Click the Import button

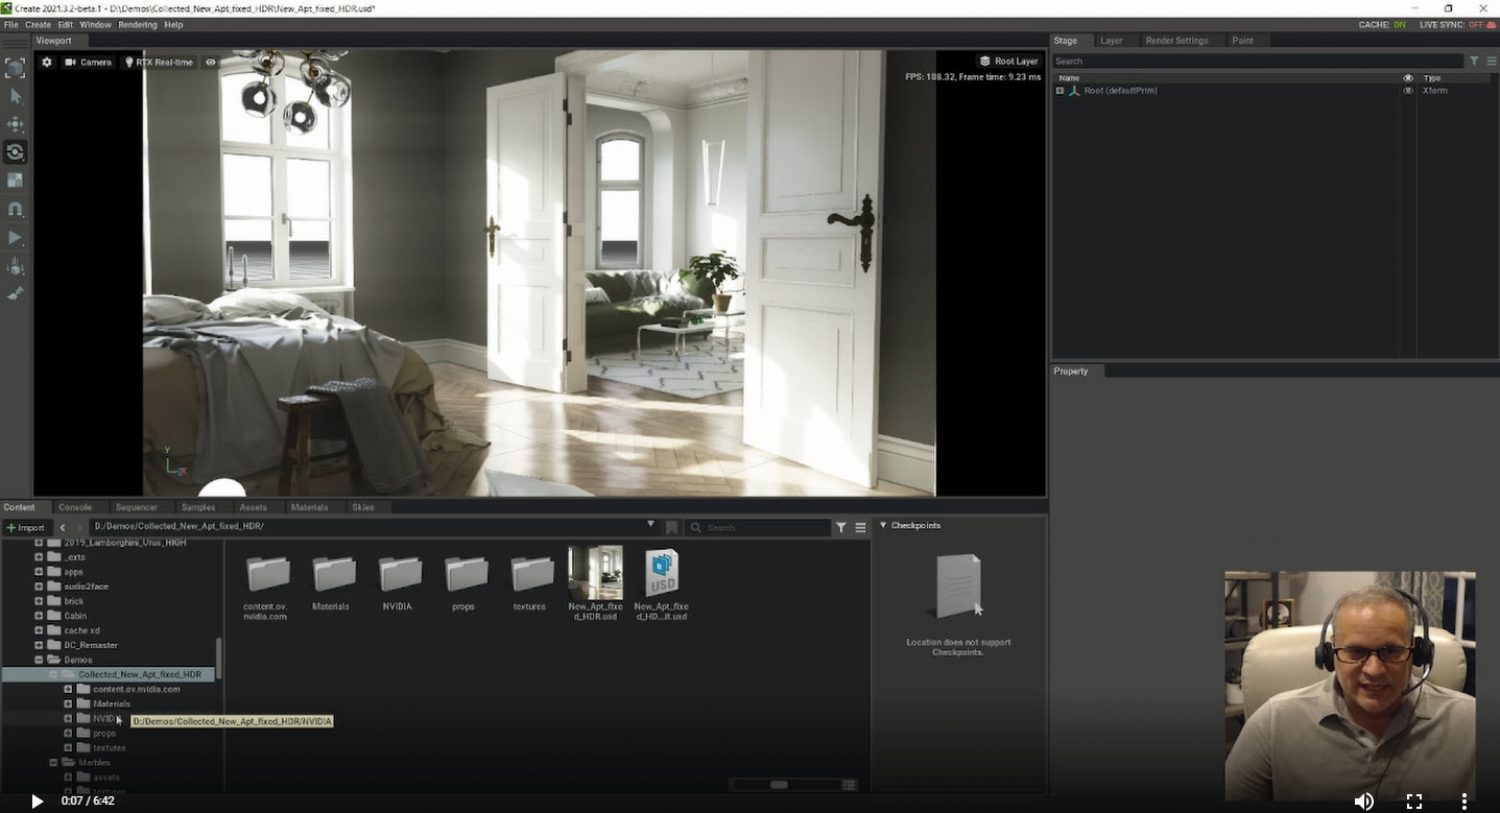tap(26, 527)
